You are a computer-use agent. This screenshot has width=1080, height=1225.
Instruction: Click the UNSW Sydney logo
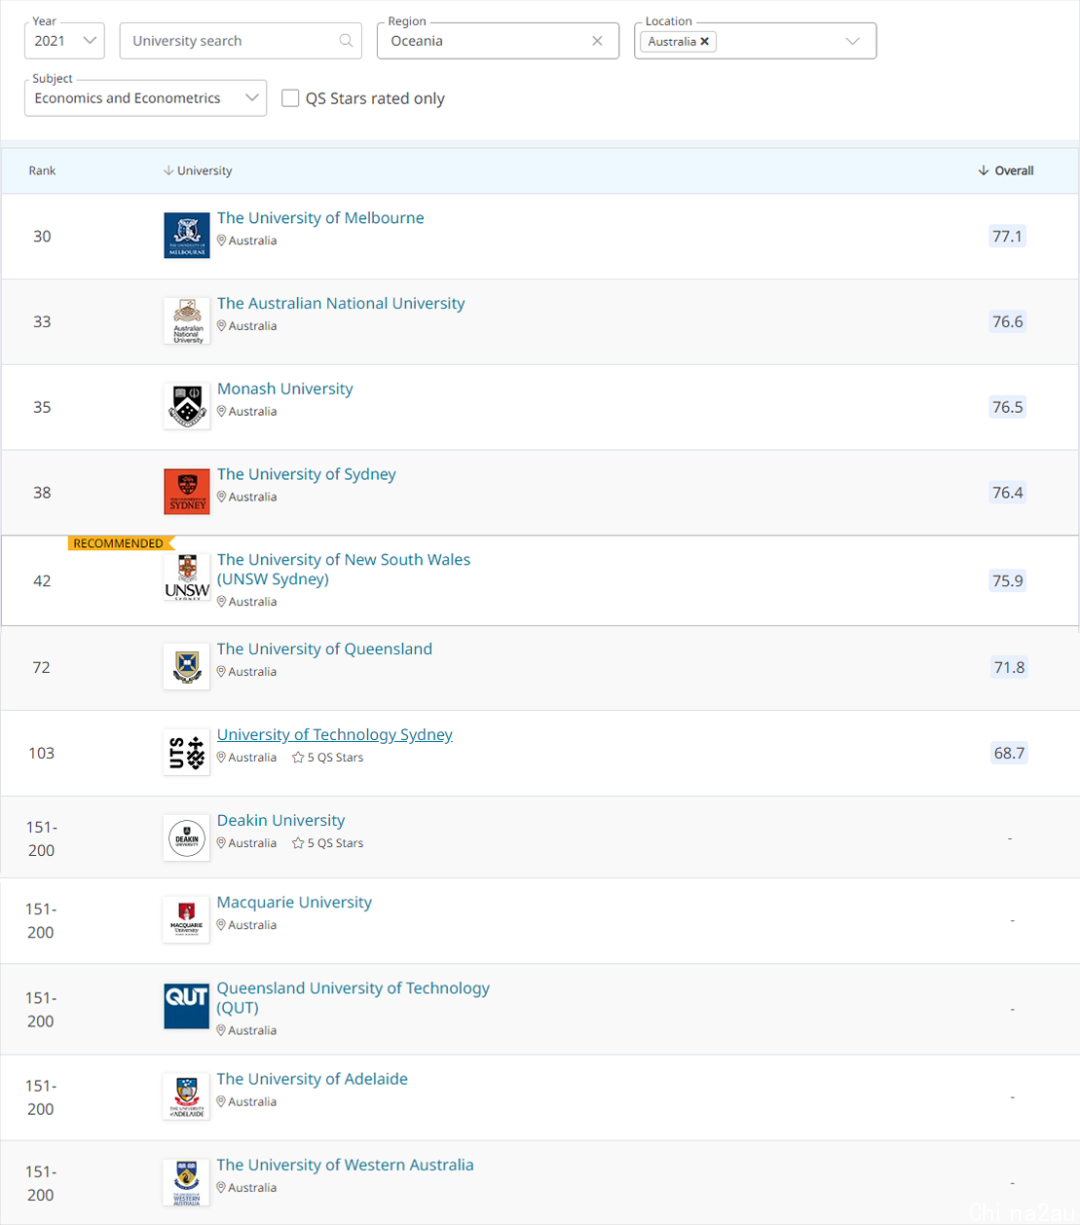[x=187, y=578]
